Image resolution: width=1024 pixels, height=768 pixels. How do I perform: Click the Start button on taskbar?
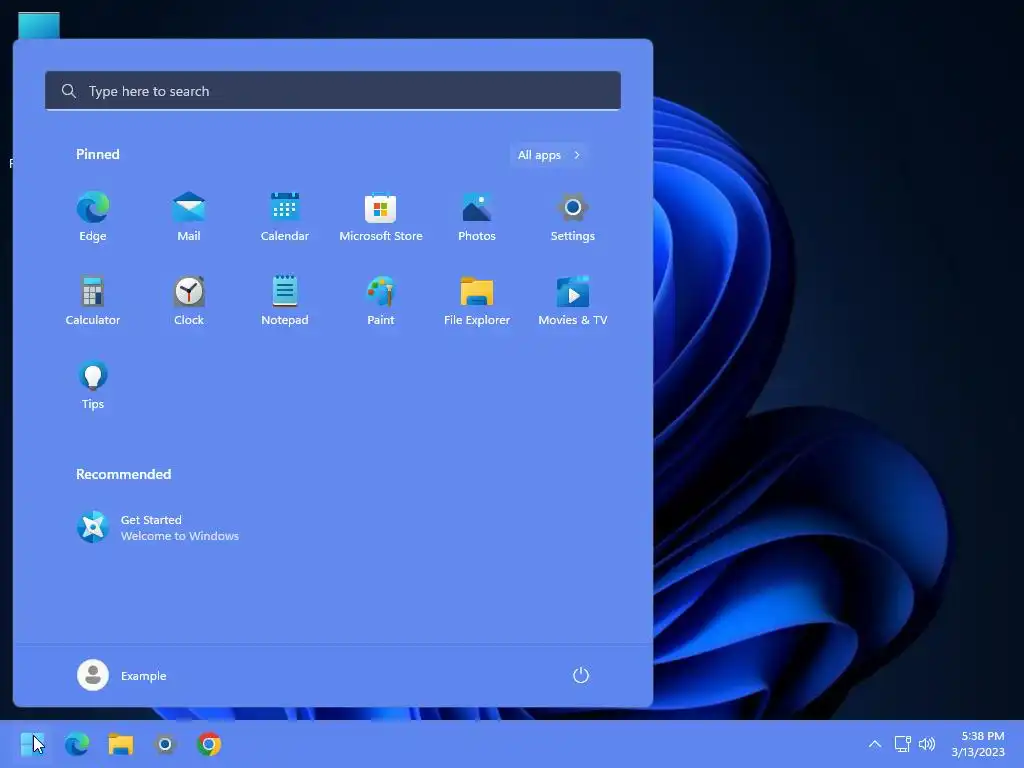(x=33, y=744)
